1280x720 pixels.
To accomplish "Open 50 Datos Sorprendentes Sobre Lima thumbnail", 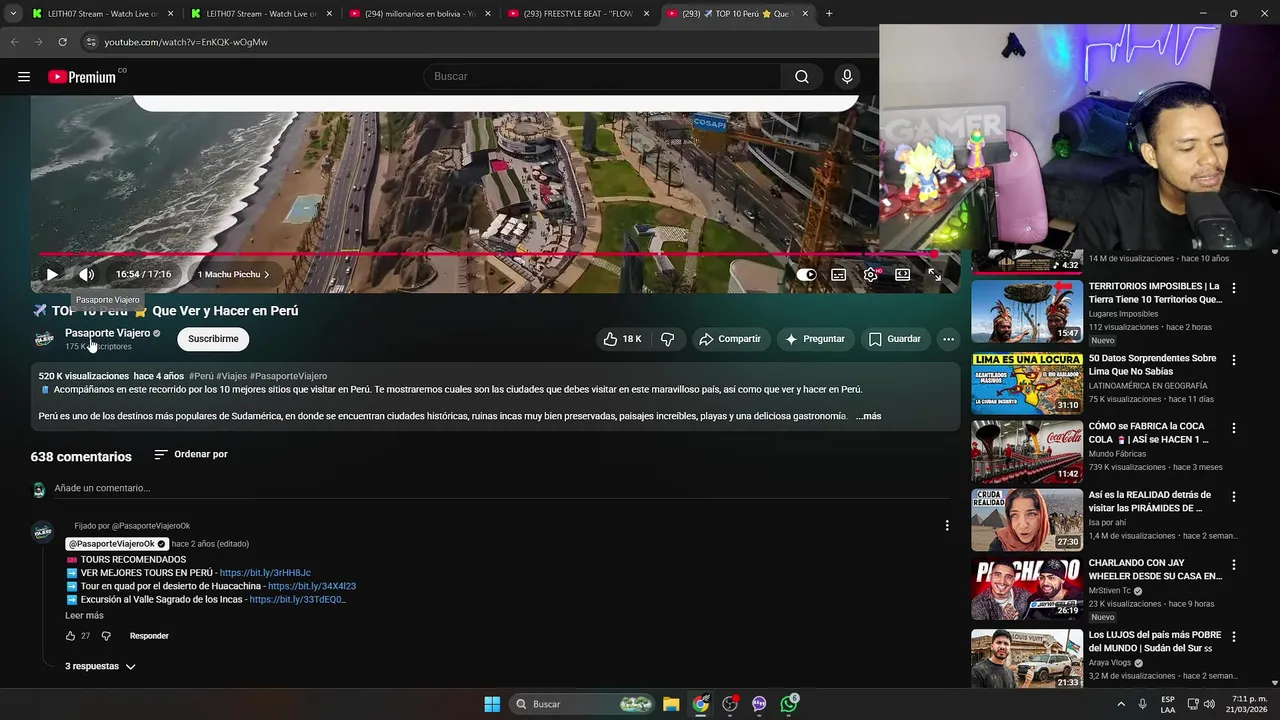I will (x=1027, y=382).
